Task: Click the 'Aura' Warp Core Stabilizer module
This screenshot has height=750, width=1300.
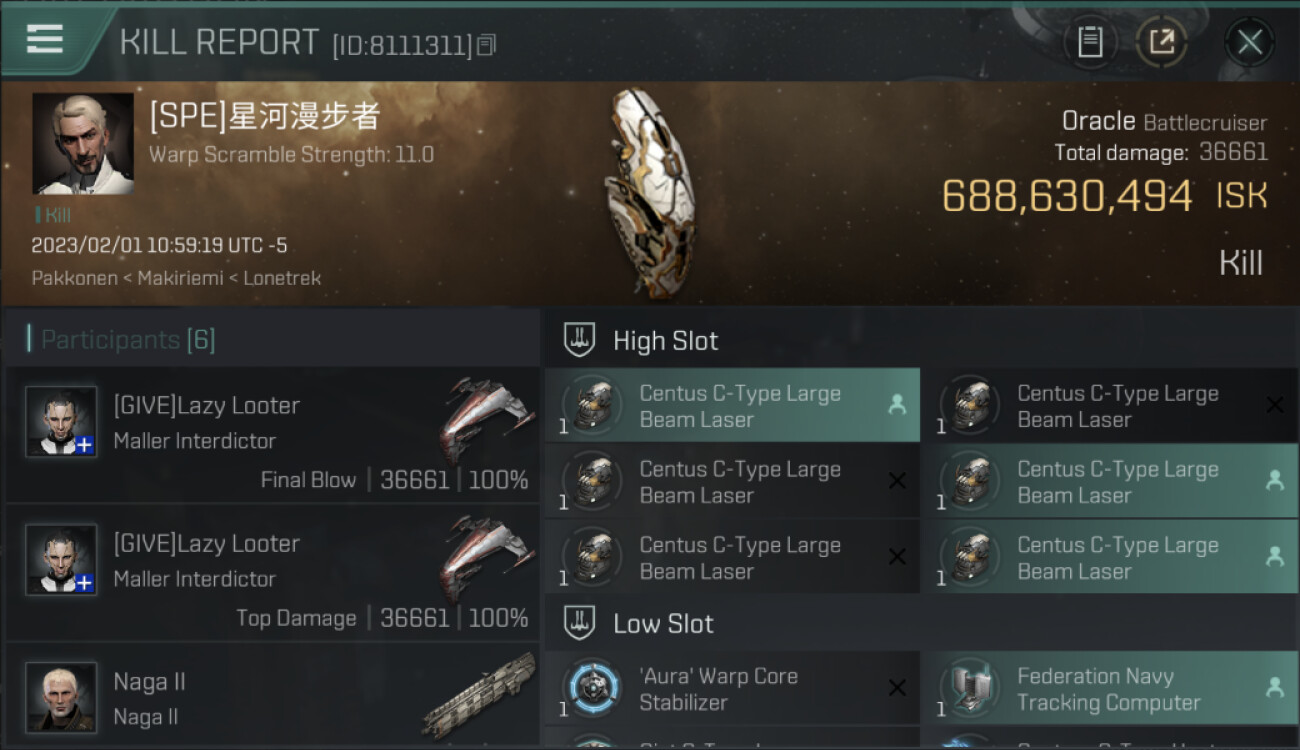Action: point(732,689)
